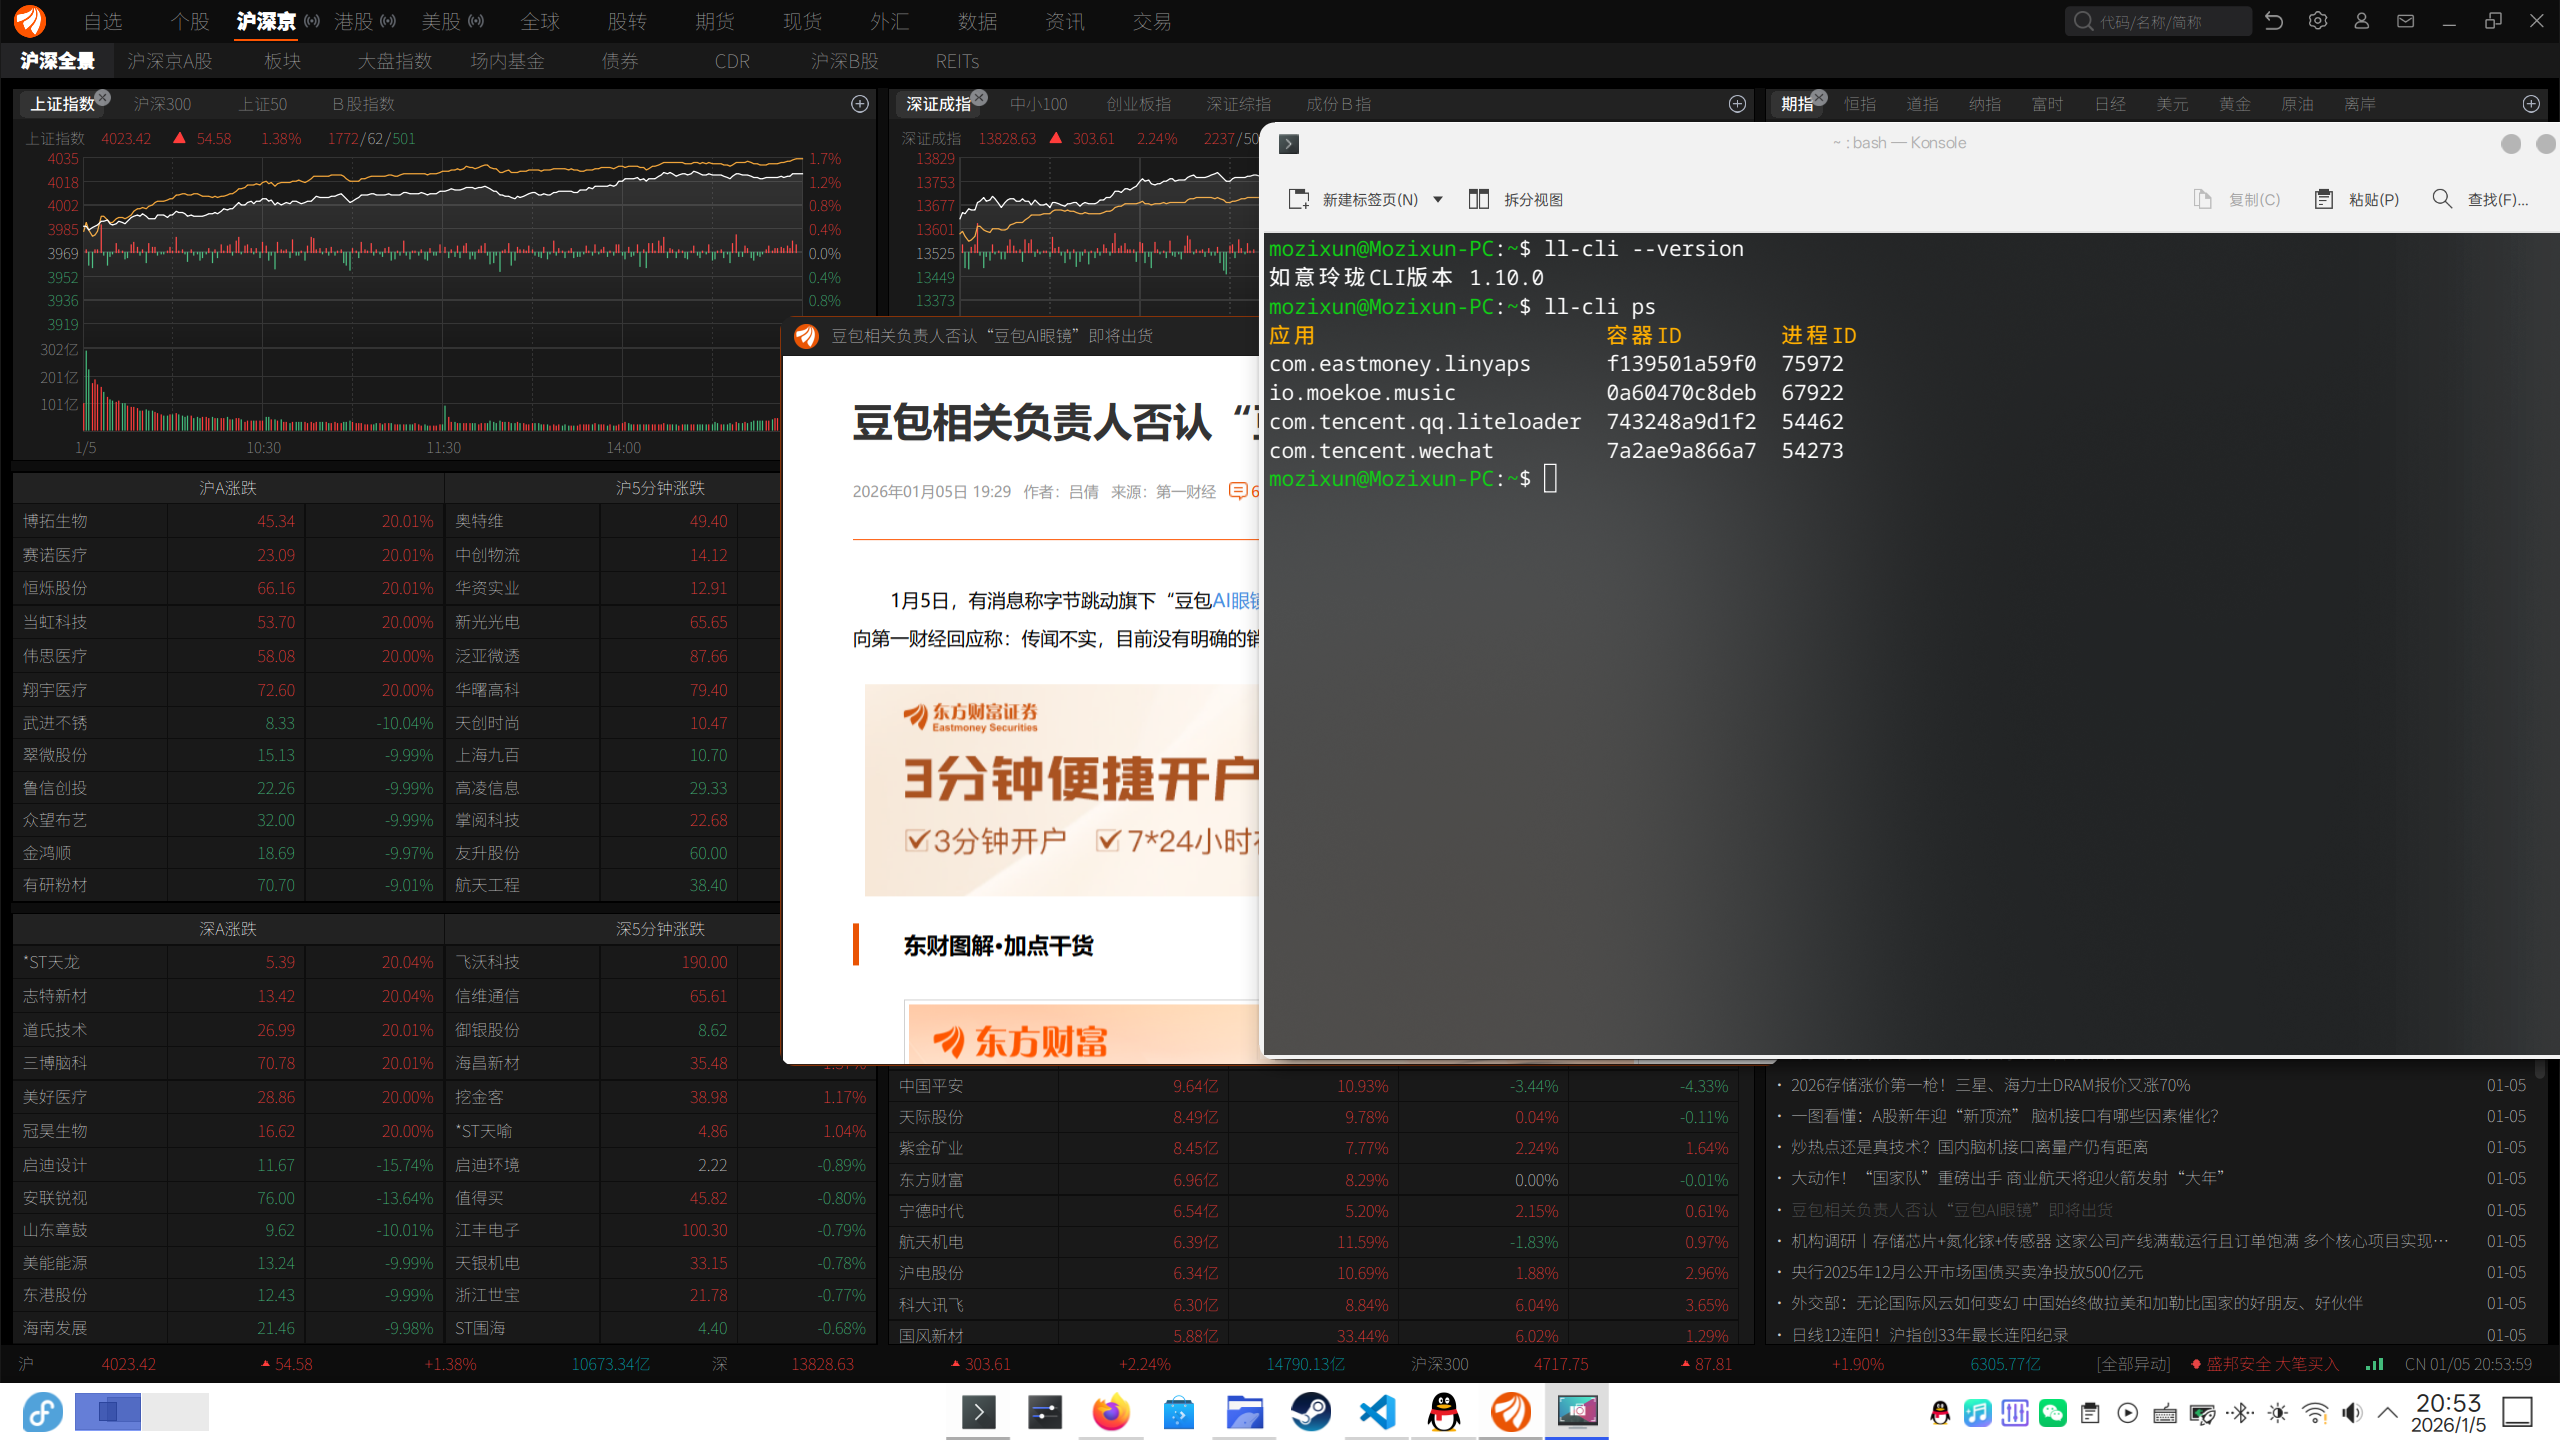
Task: Select the 场内基金 sub-tab
Action: 508,61
